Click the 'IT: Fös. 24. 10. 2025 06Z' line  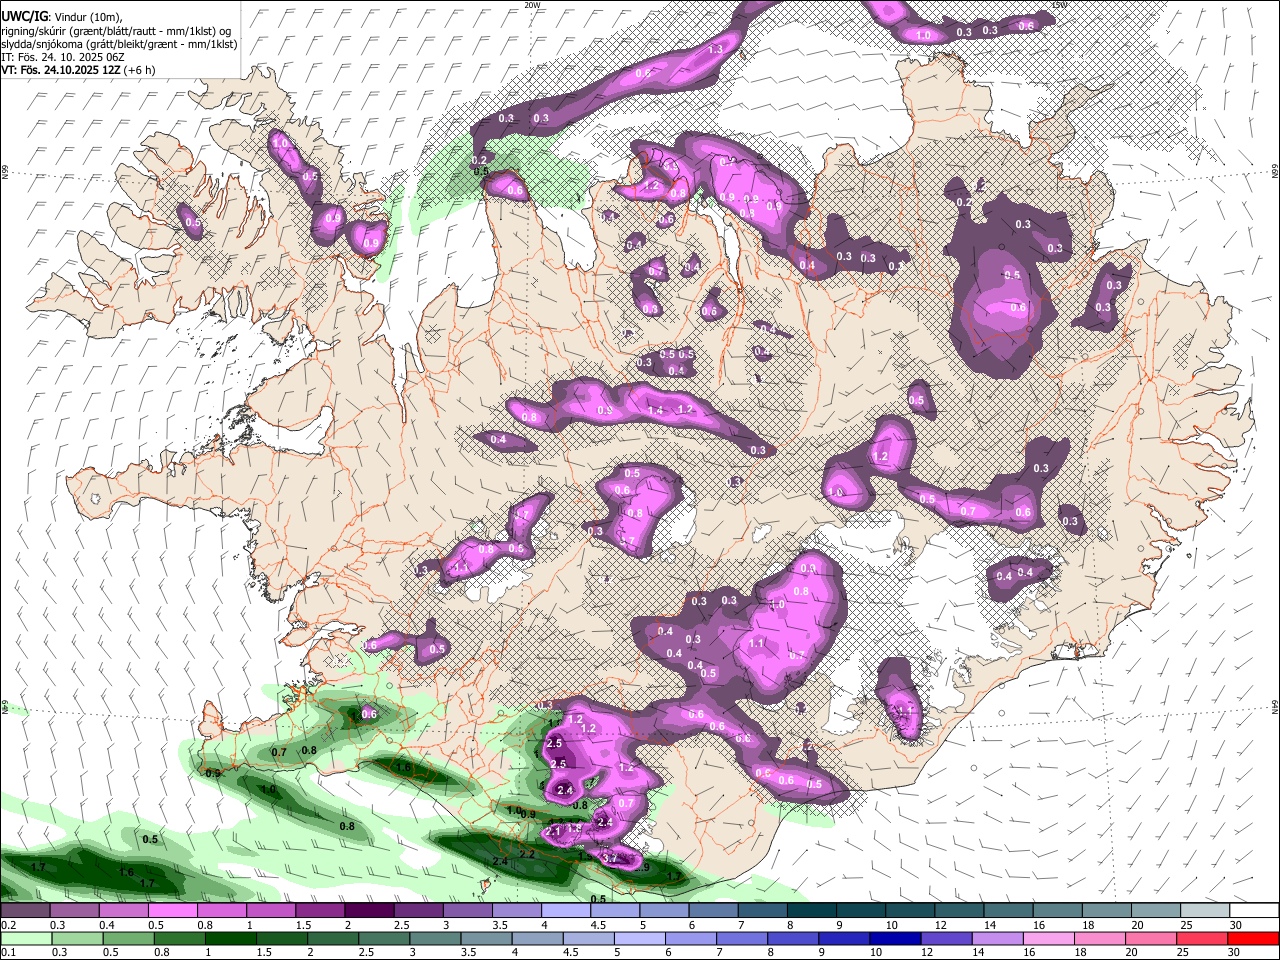(x=62, y=57)
